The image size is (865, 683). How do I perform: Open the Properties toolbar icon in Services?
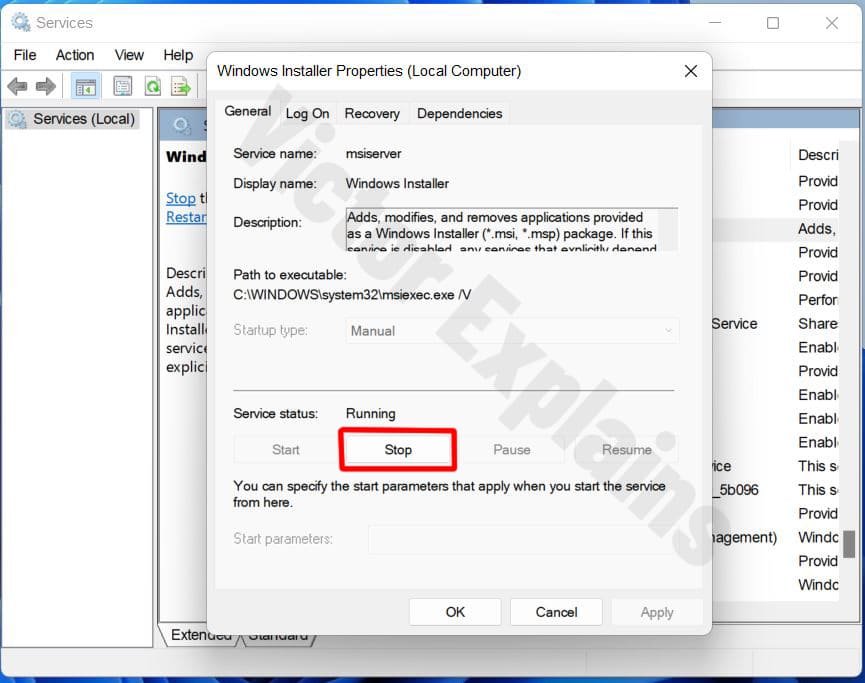tap(122, 87)
